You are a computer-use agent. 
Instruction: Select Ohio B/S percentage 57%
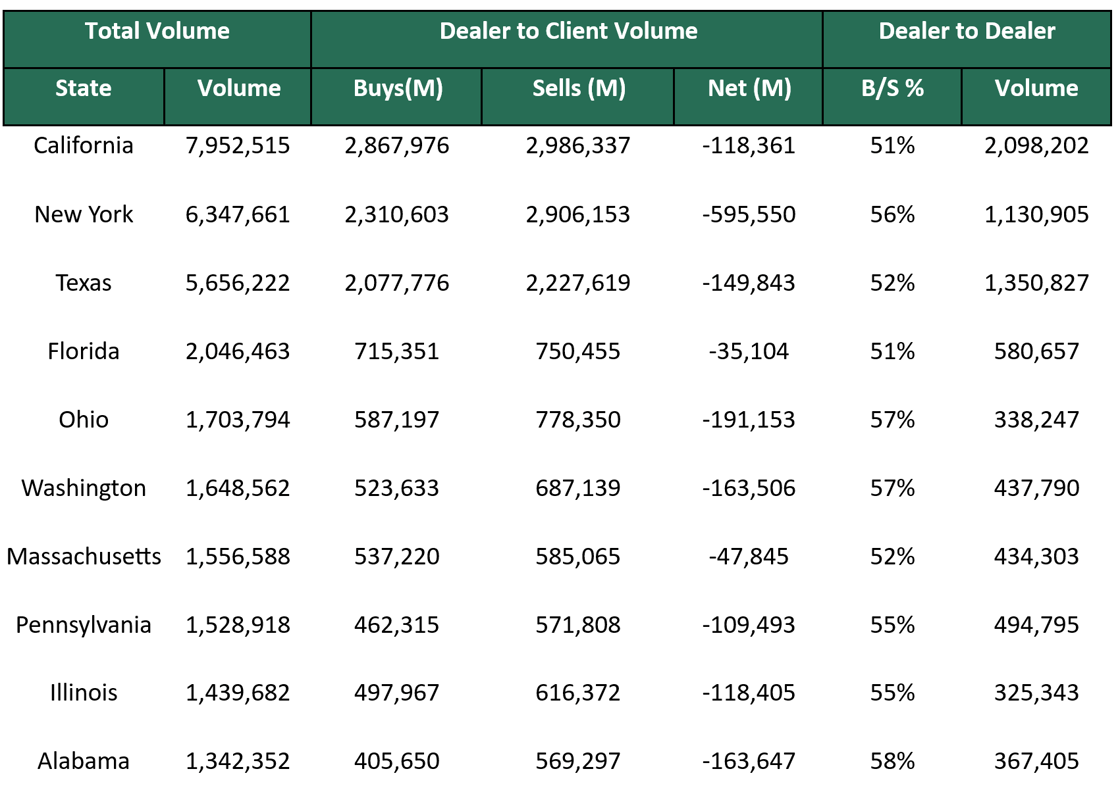click(x=892, y=419)
